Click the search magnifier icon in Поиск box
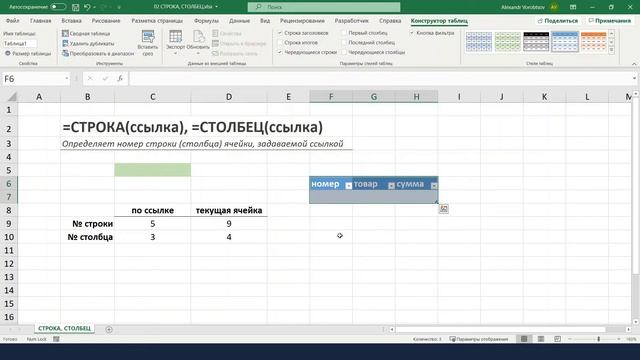The image size is (640, 360). pyautogui.click(x=258, y=7)
